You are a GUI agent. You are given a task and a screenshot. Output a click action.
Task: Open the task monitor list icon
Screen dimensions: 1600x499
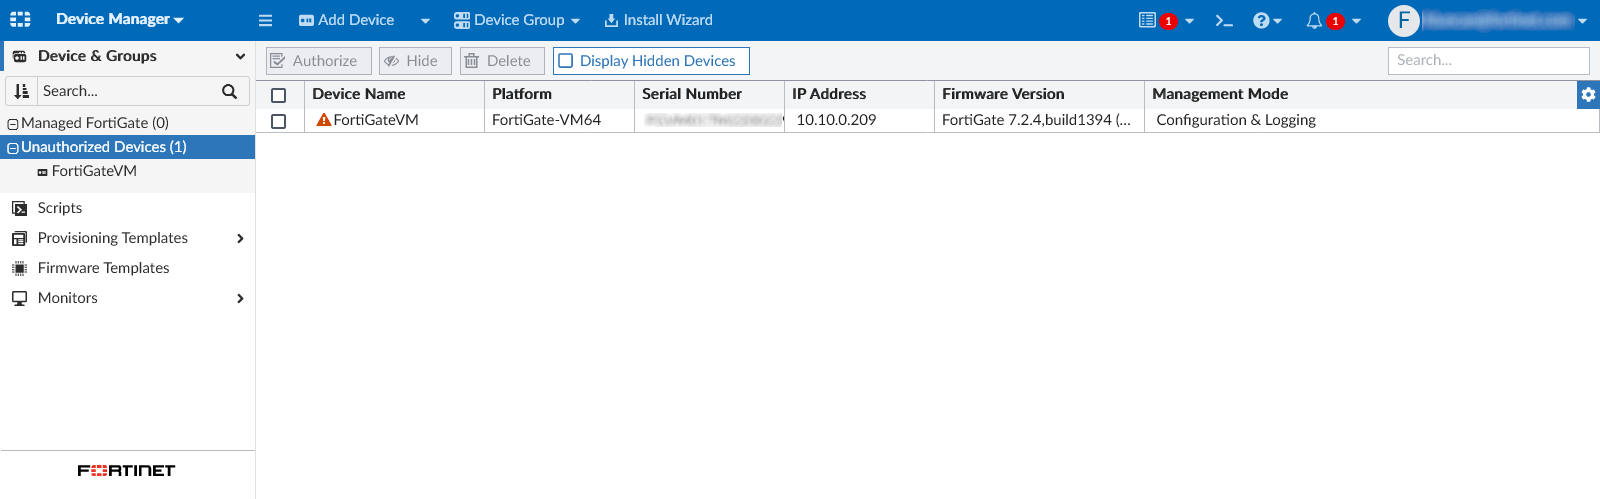(1147, 20)
